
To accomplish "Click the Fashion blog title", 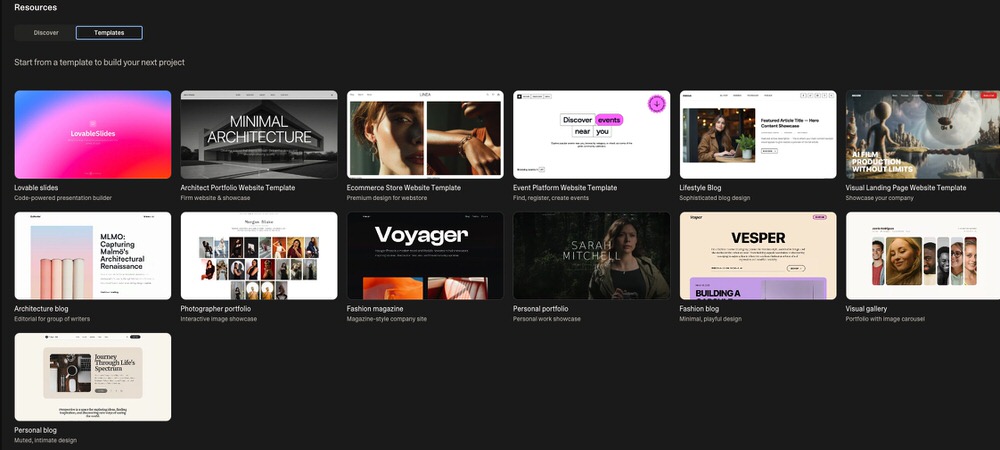I will click(699, 309).
